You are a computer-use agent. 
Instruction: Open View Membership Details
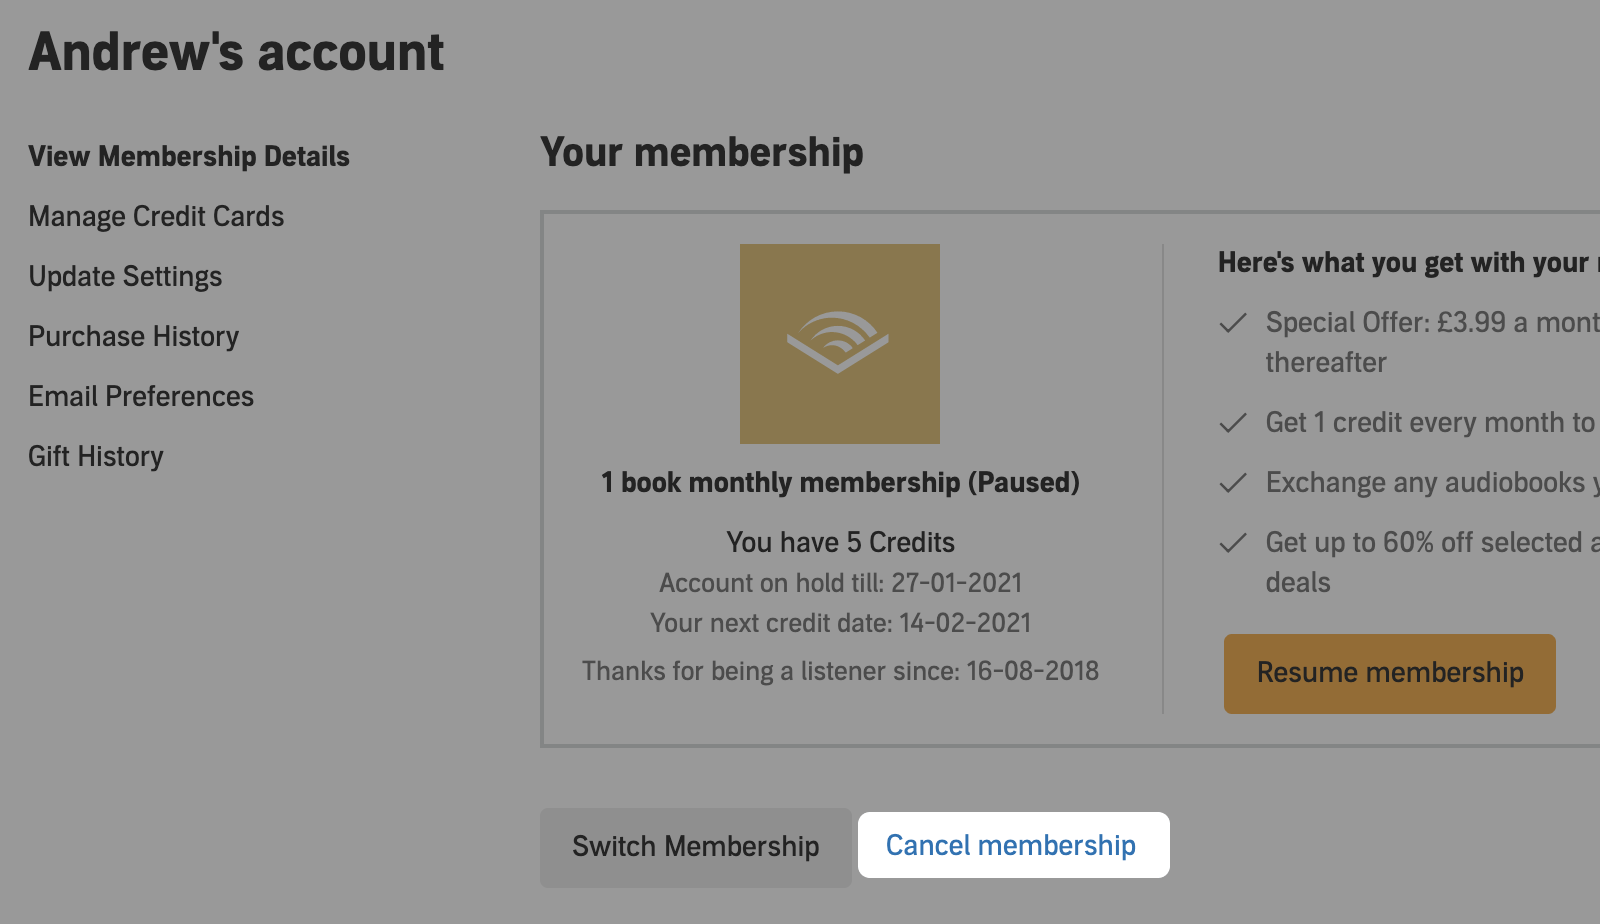coord(189,156)
